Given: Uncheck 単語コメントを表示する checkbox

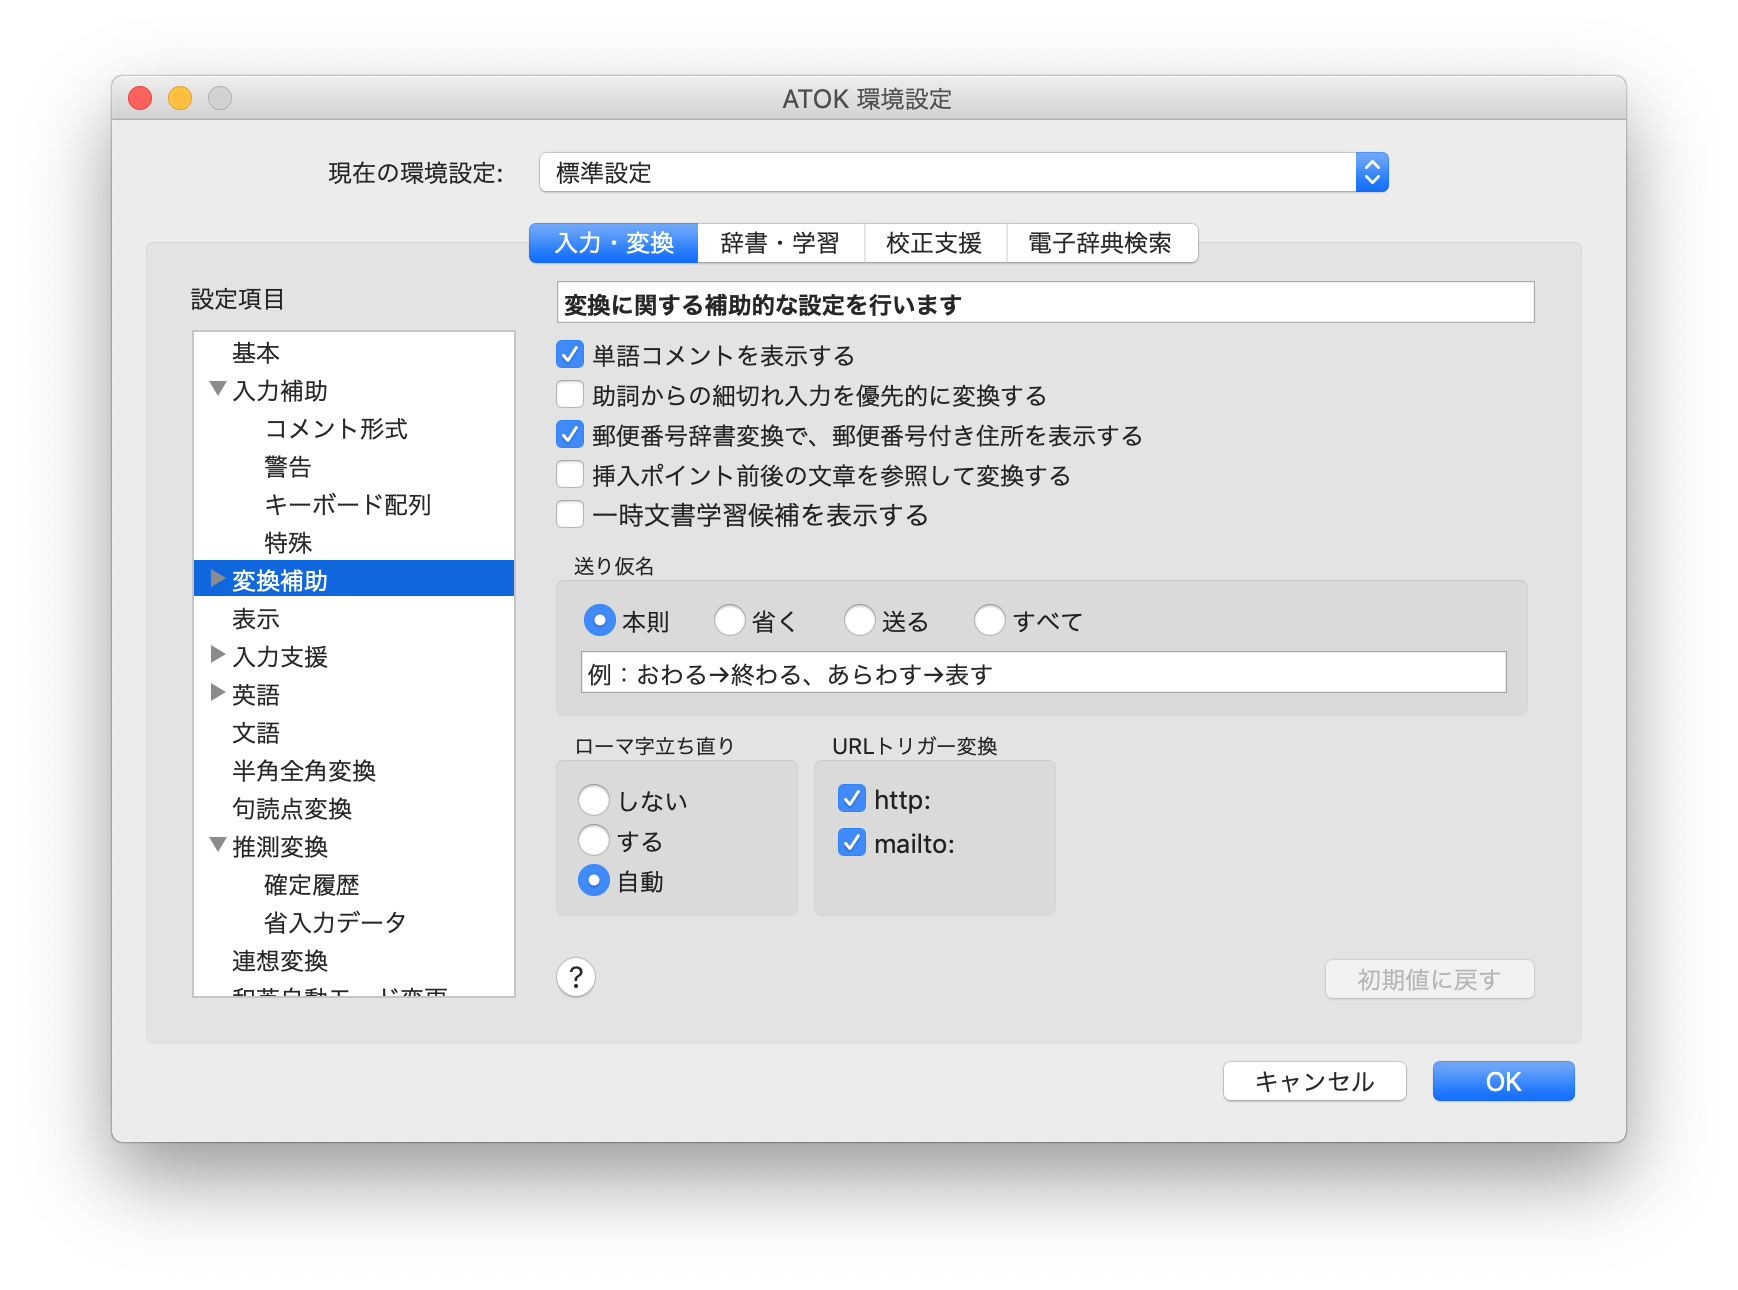Looking at the screenshot, I should click(570, 354).
